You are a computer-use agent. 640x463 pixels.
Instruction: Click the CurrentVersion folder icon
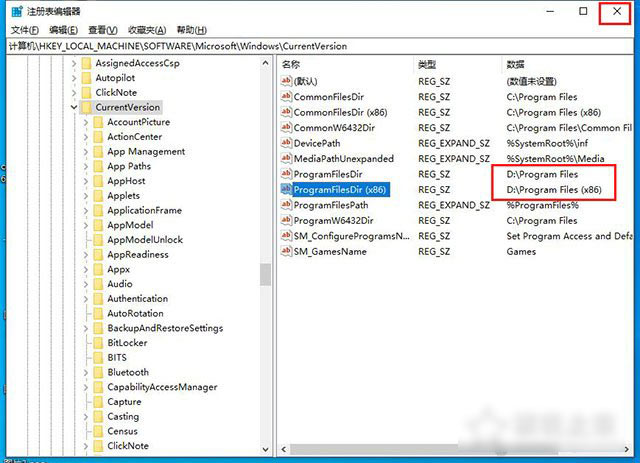87,107
